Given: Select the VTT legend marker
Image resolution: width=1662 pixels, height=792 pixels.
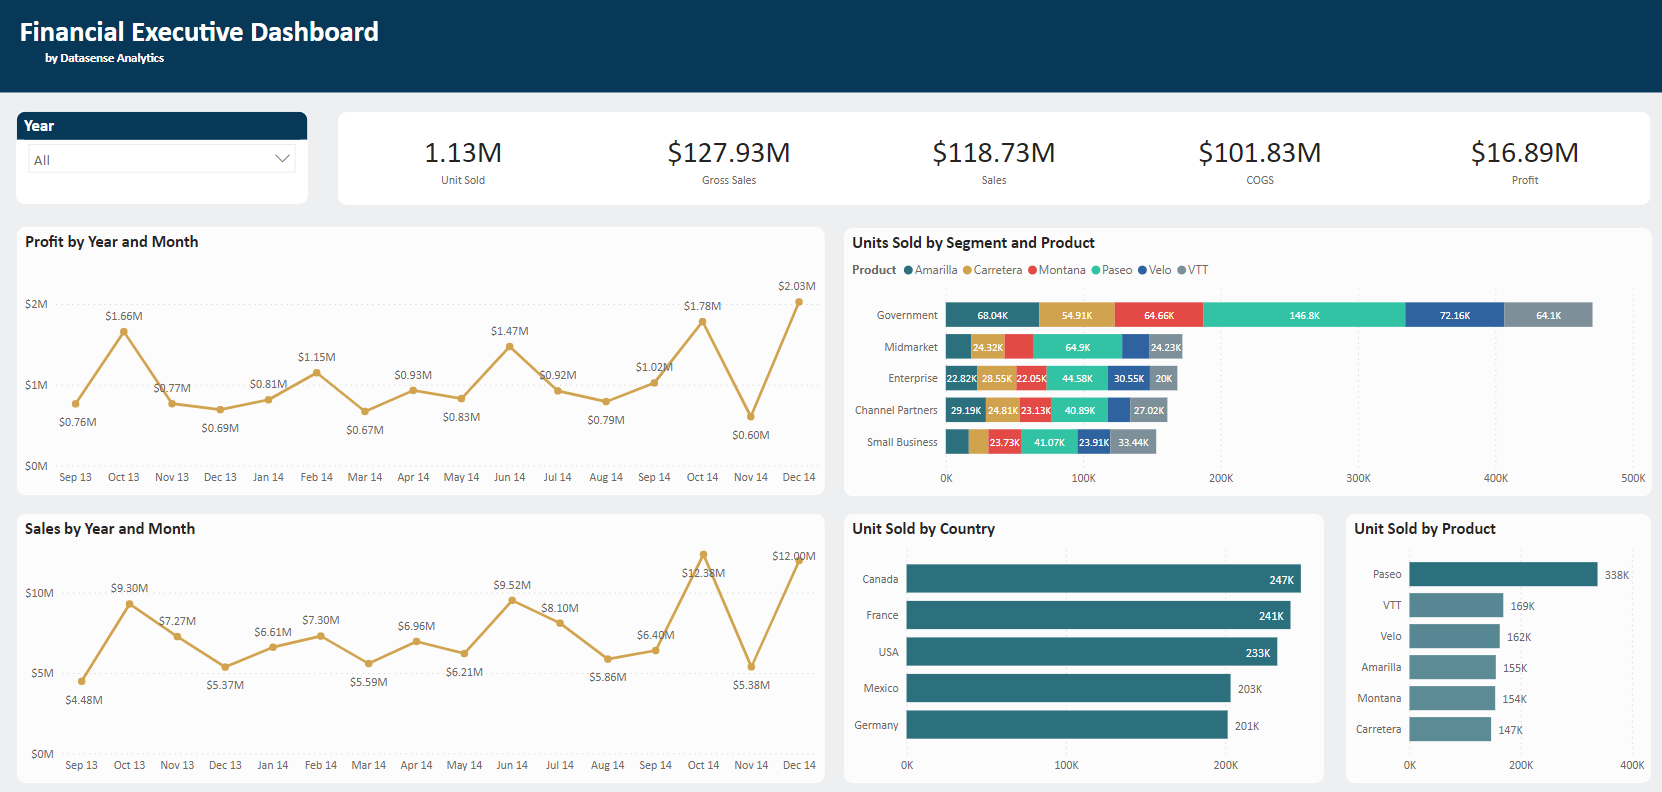Looking at the screenshot, I should tap(1182, 270).
